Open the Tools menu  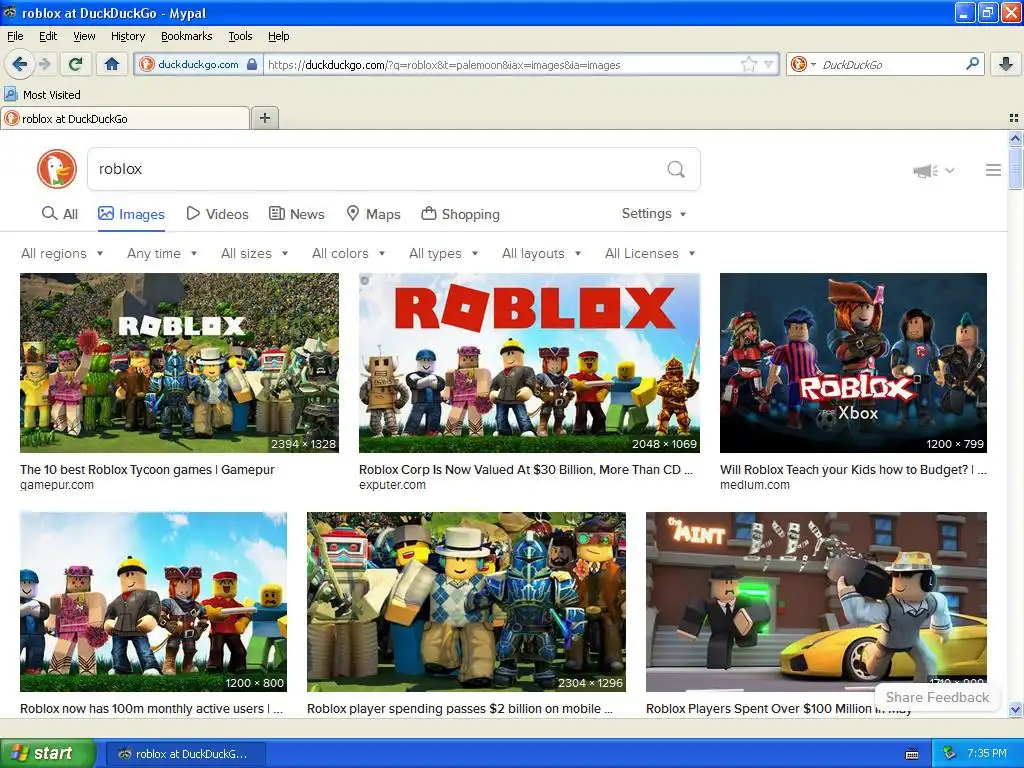coord(240,36)
